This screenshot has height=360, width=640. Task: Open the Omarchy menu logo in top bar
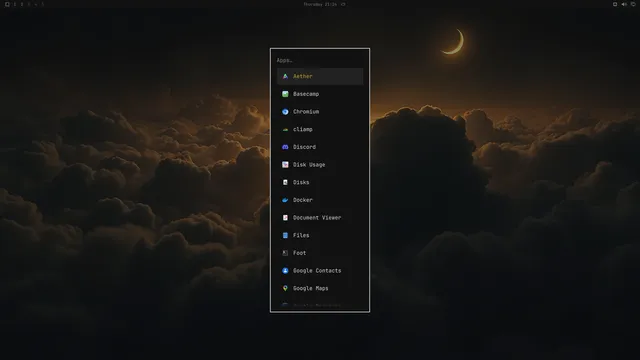tap(7, 4)
